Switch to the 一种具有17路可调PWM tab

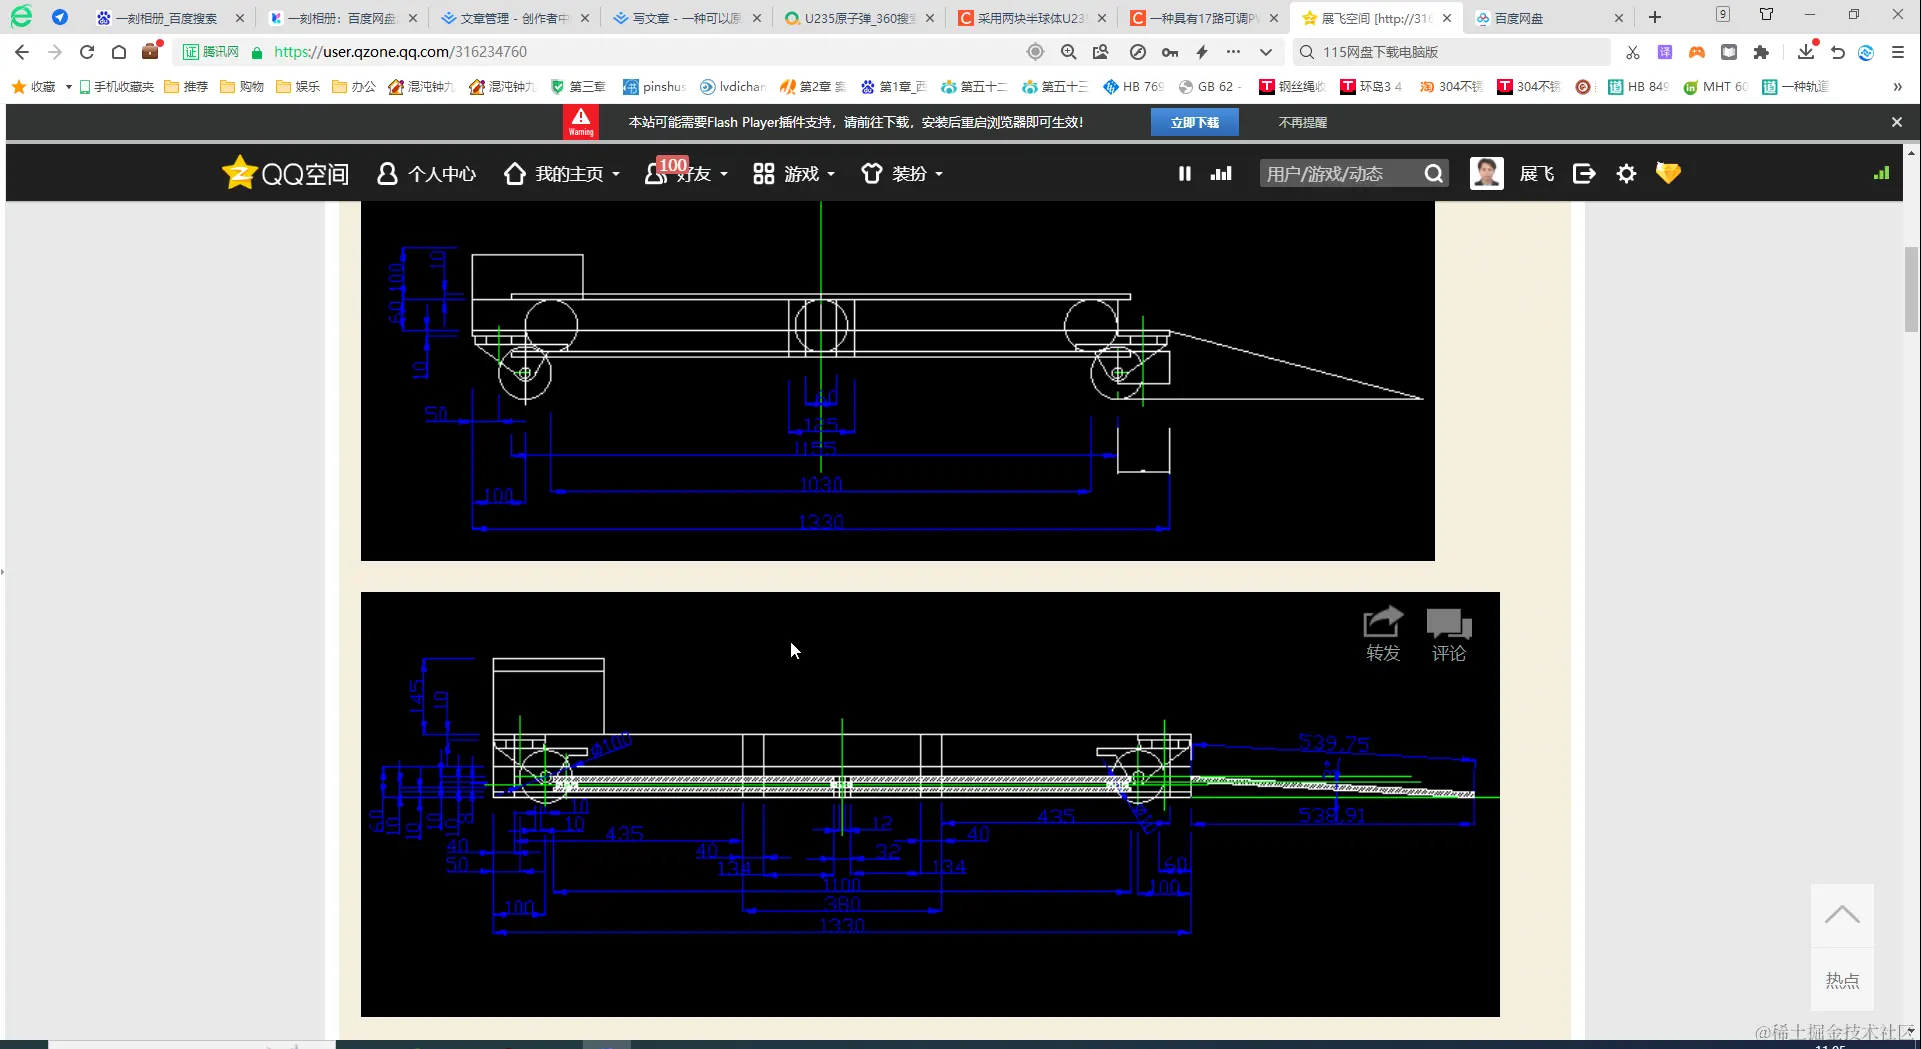click(1203, 18)
